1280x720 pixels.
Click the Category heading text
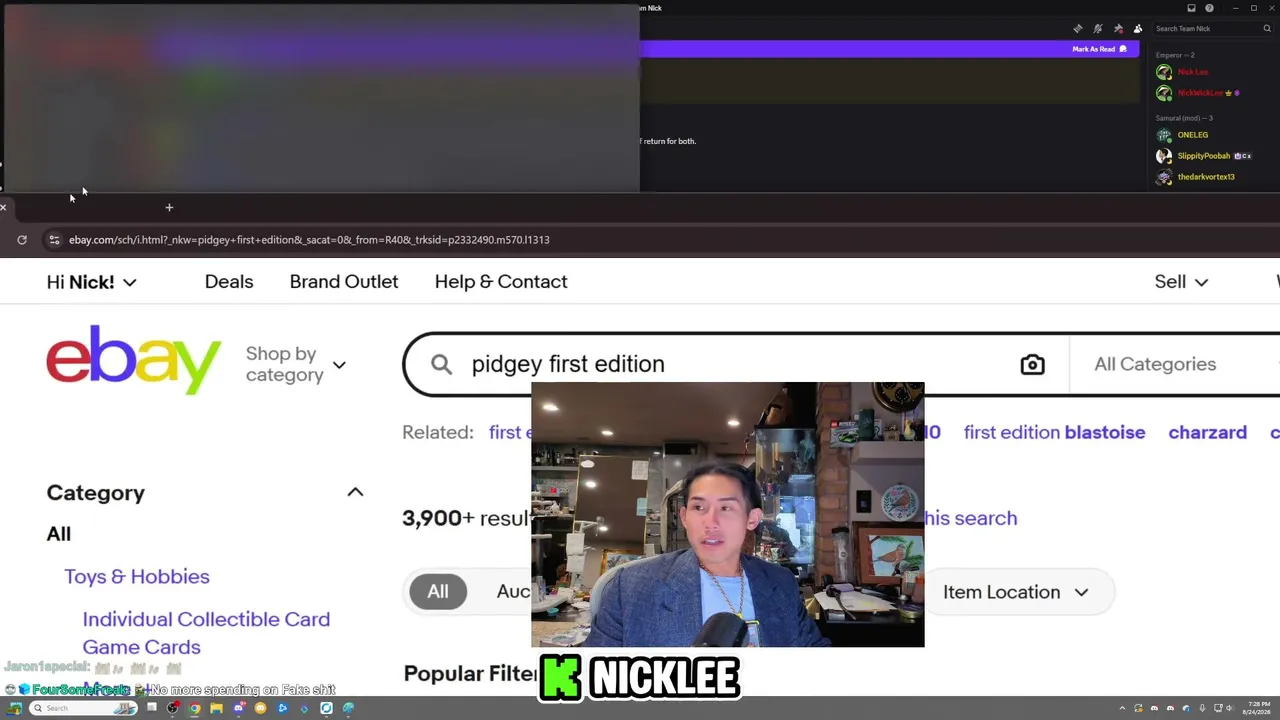pyautogui.click(x=96, y=493)
